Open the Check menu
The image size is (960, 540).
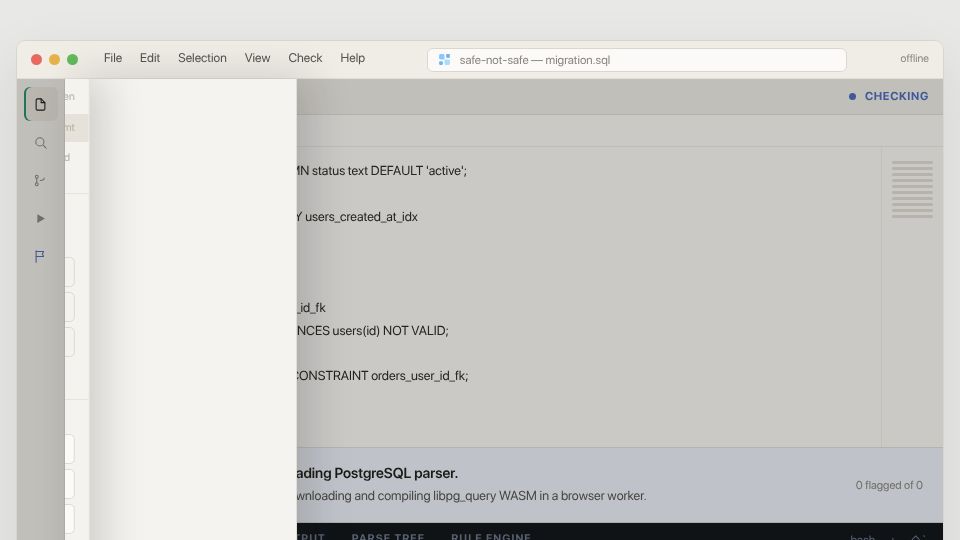click(305, 58)
